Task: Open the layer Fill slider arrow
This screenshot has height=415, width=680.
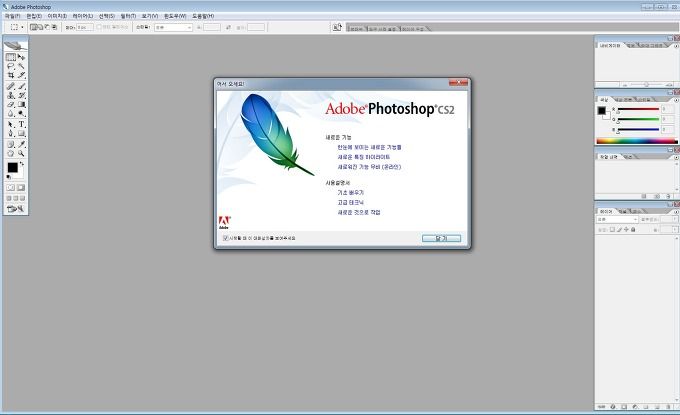Action: [x=675, y=229]
